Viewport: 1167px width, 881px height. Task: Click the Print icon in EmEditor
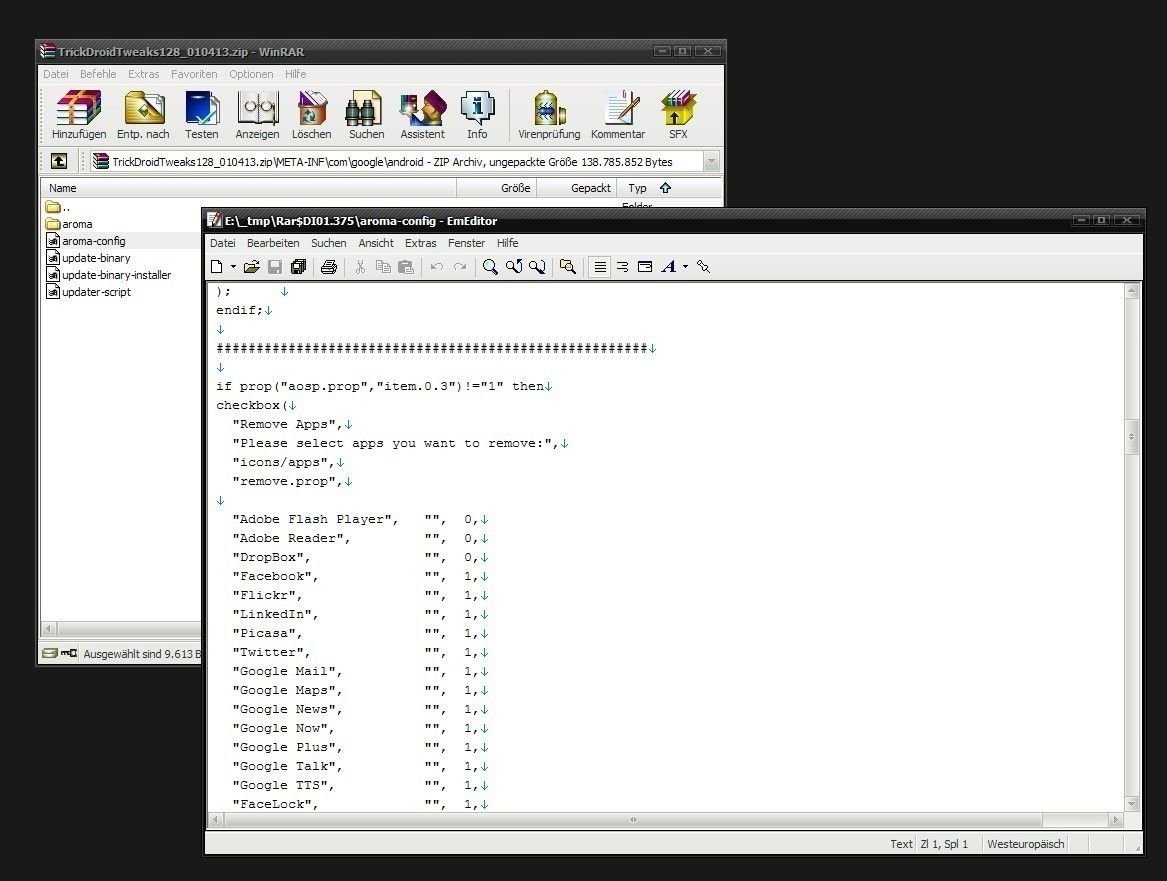point(328,267)
